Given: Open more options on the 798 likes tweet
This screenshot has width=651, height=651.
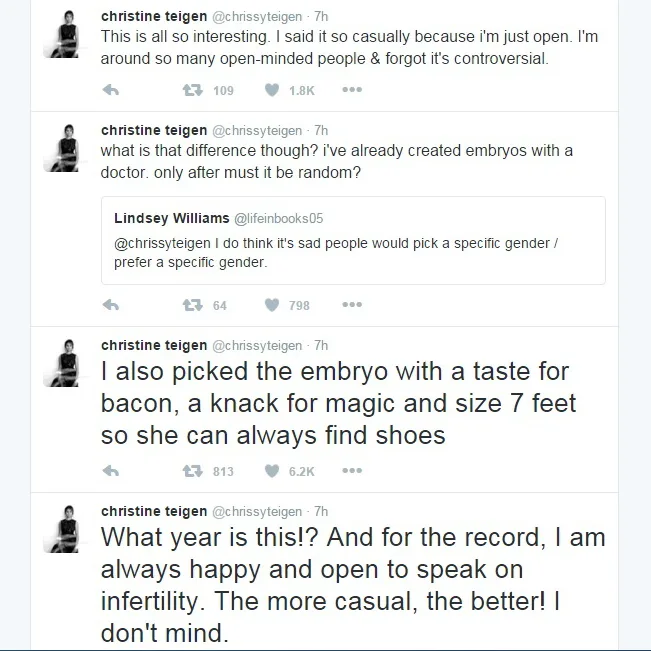Looking at the screenshot, I should (x=352, y=305).
